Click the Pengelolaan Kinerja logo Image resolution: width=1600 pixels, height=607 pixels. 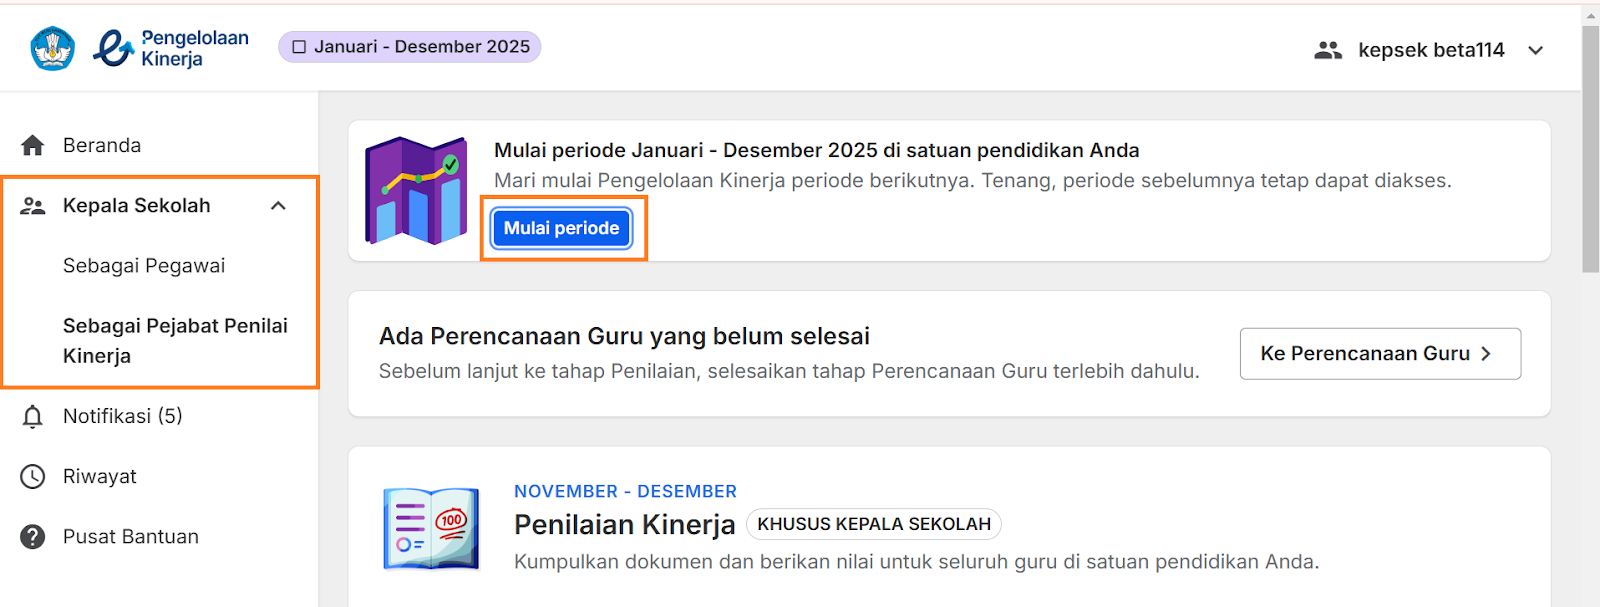[x=171, y=48]
